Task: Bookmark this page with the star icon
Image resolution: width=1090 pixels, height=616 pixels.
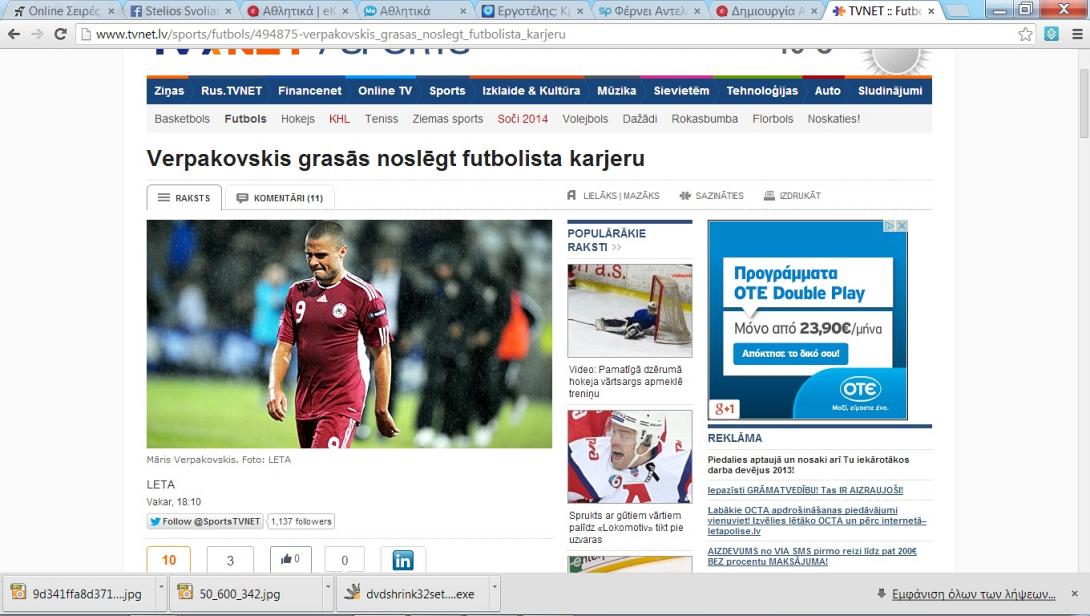Action: click(1025, 34)
